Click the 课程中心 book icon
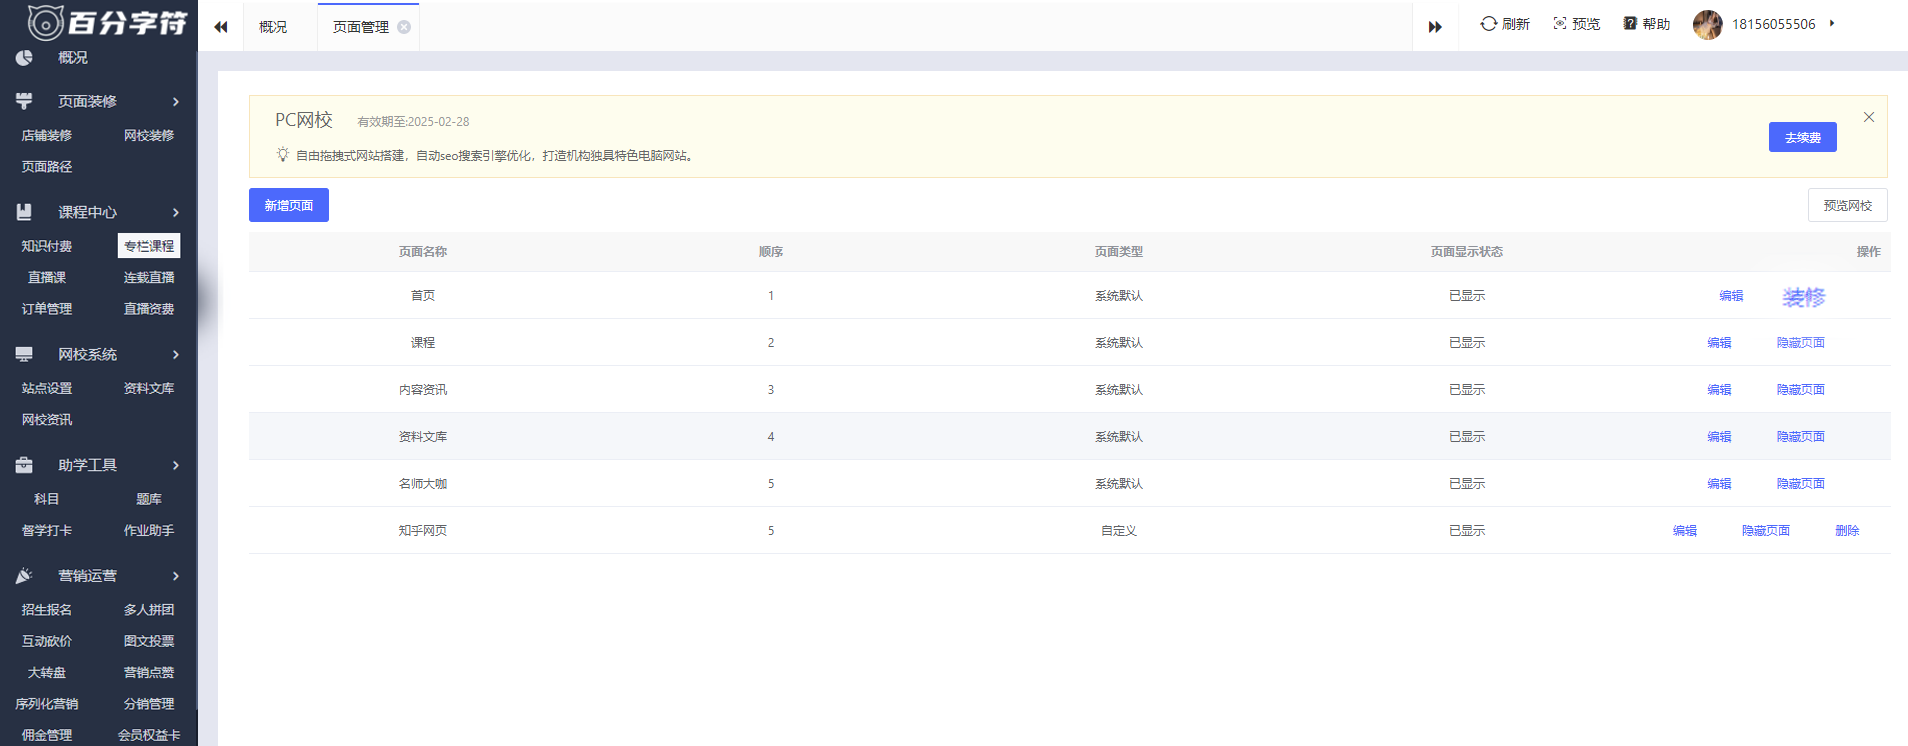The width and height of the screenshot is (1908, 746). coord(24,212)
